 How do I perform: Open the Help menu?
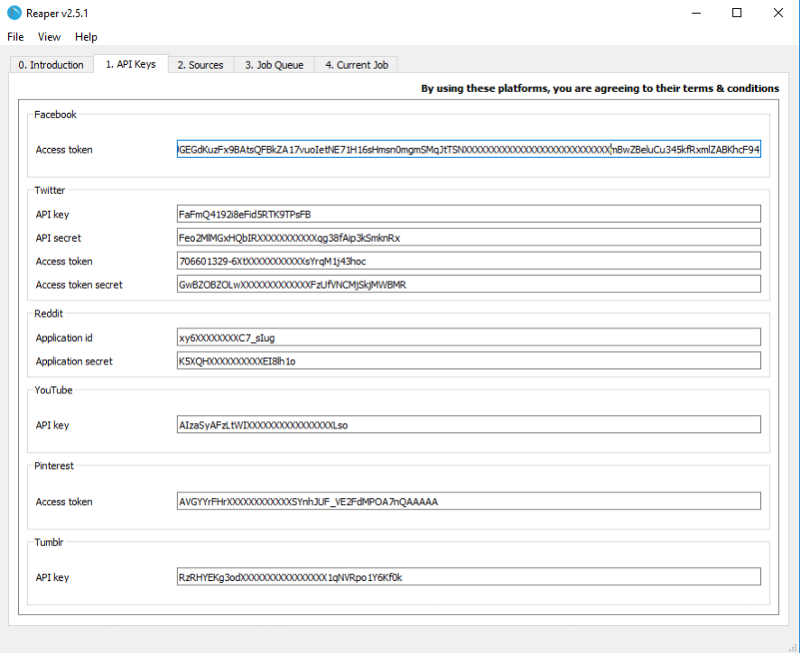click(x=86, y=37)
